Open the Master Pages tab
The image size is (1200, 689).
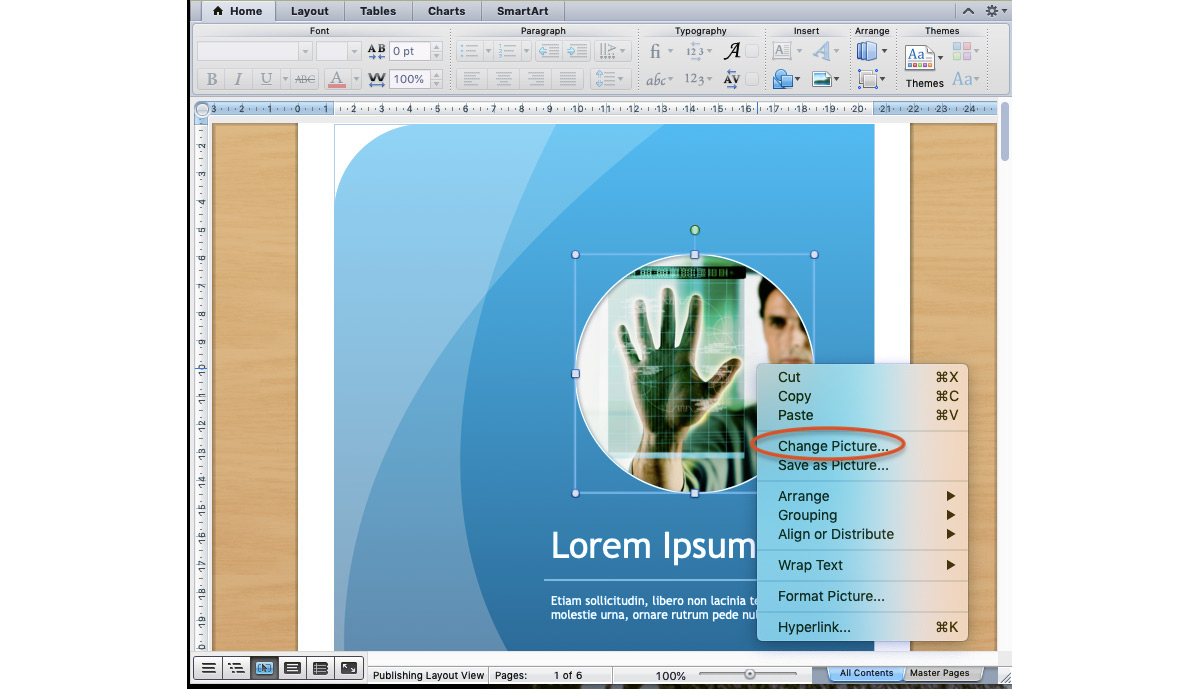(x=939, y=673)
